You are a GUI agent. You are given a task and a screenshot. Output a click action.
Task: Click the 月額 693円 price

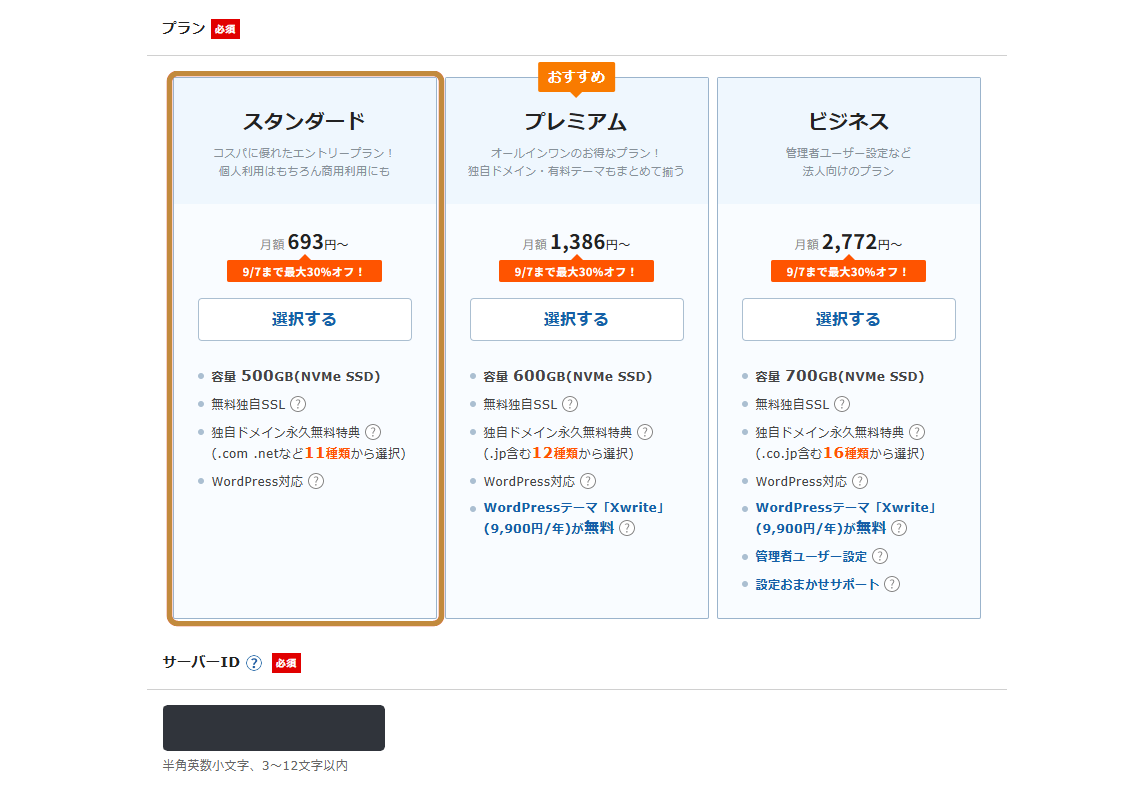pyautogui.click(x=305, y=242)
